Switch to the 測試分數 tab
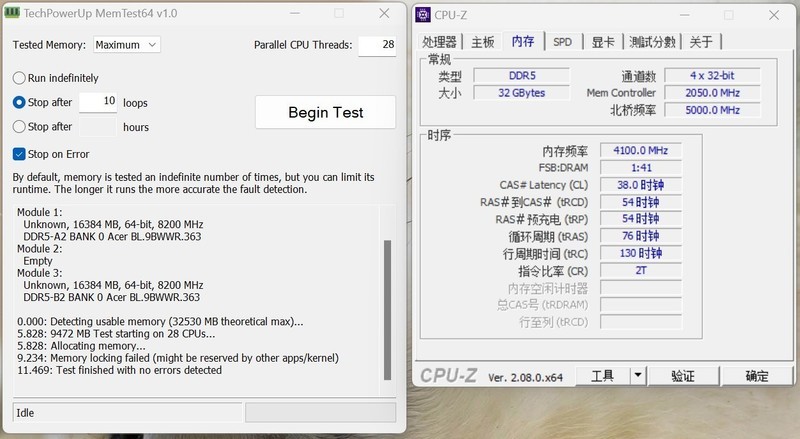The image size is (800, 439). (x=653, y=42)
